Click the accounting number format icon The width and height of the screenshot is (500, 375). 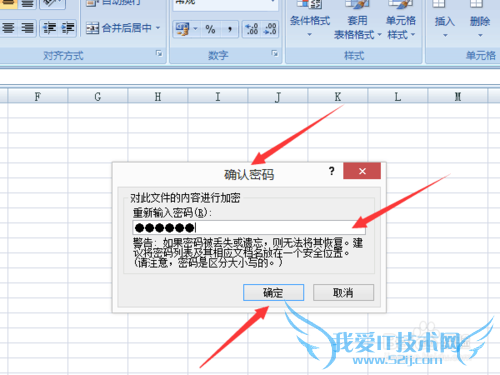(x=182, y=29)
